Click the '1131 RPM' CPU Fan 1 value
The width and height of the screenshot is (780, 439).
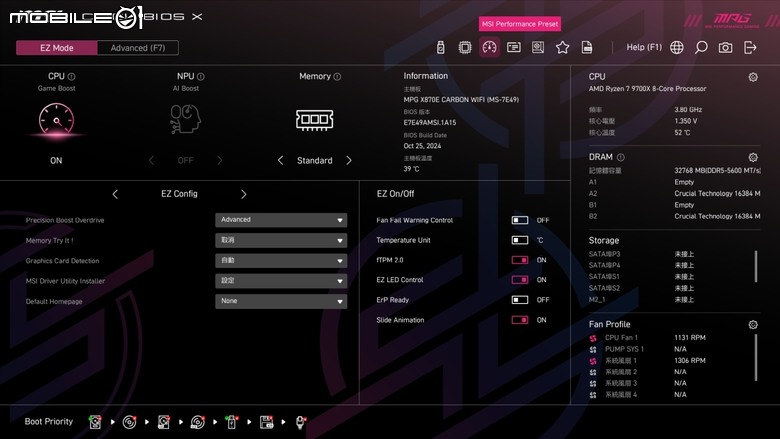click(690, 338)
